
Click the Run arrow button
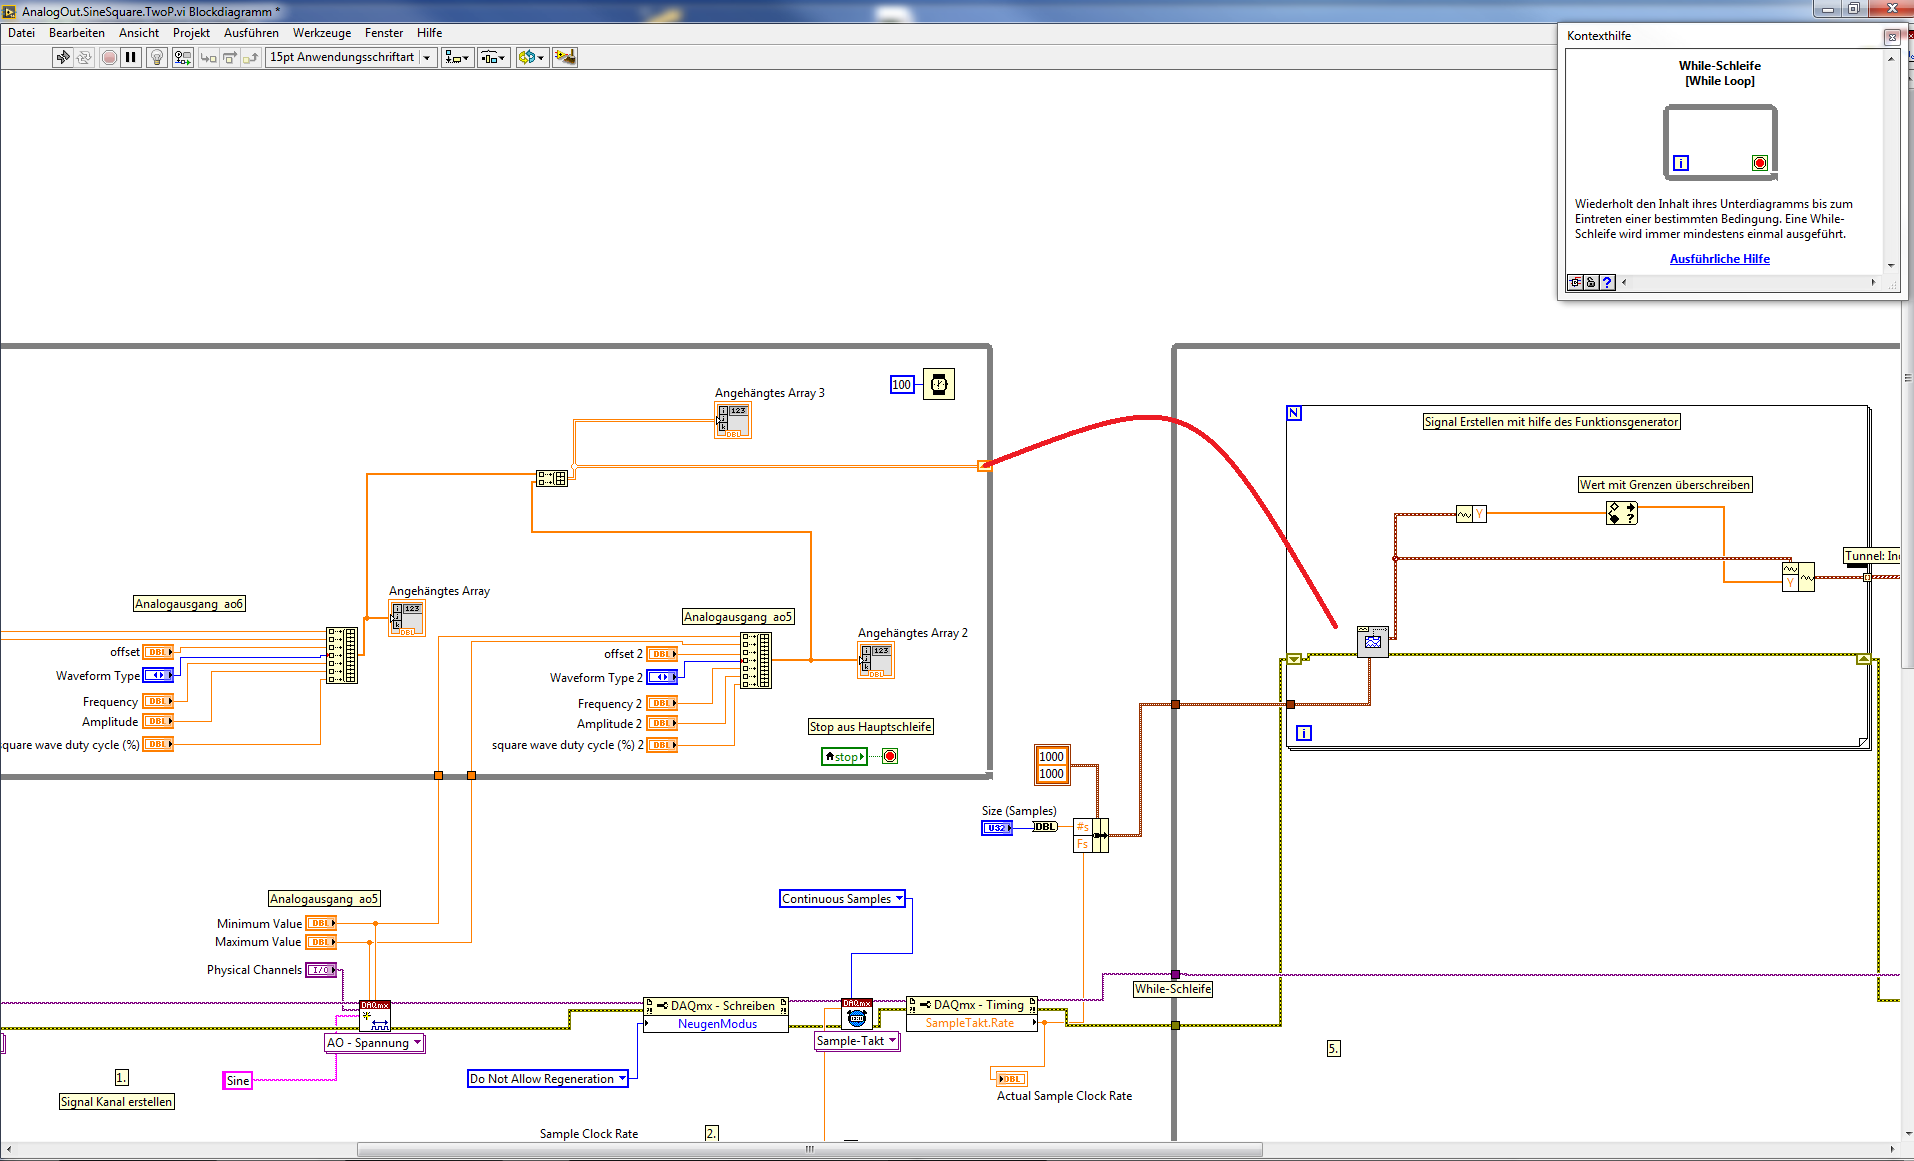click(62, 57)
